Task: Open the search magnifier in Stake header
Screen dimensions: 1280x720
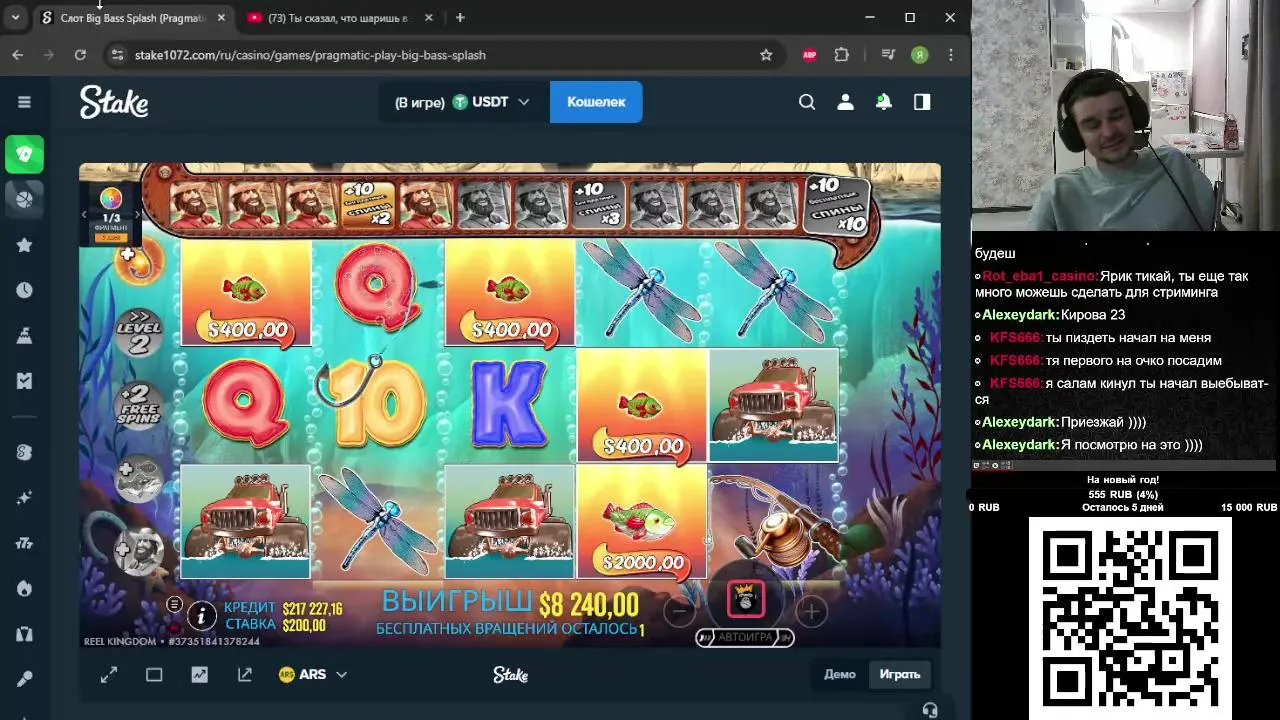Action: [x=807, y=102]
